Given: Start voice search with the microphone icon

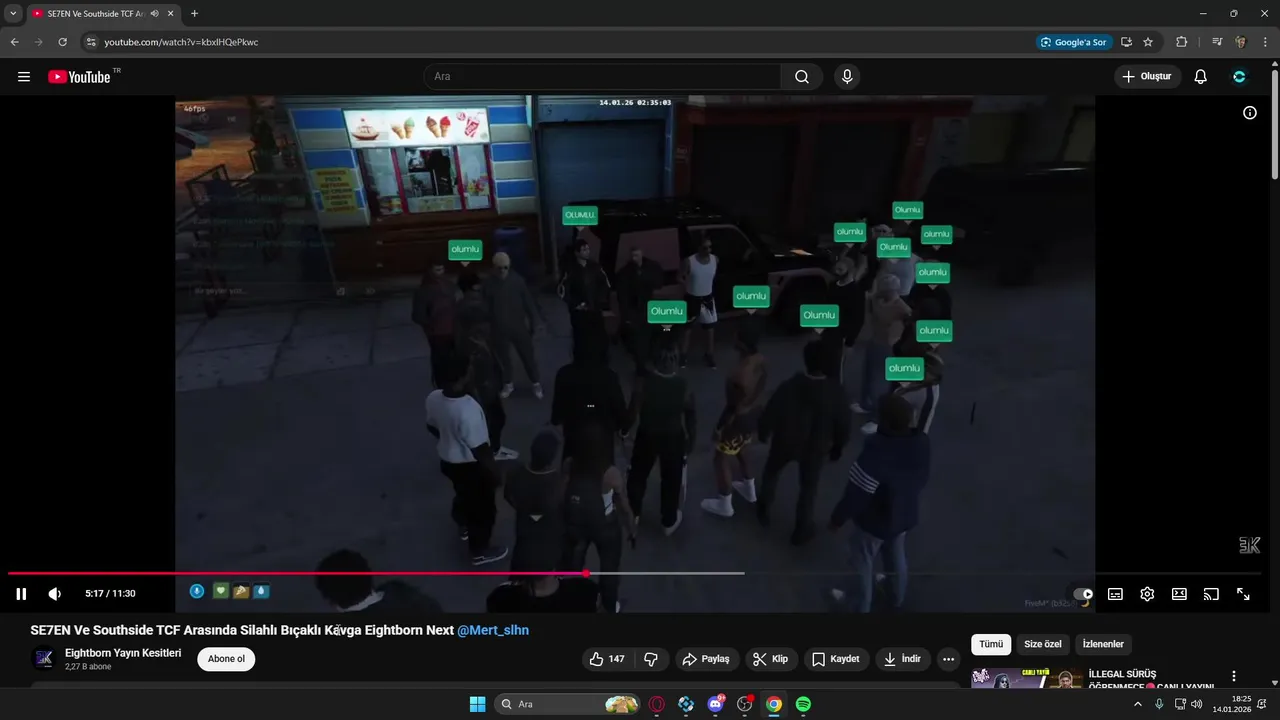Looking at the screenshot, I should point(847,77).
